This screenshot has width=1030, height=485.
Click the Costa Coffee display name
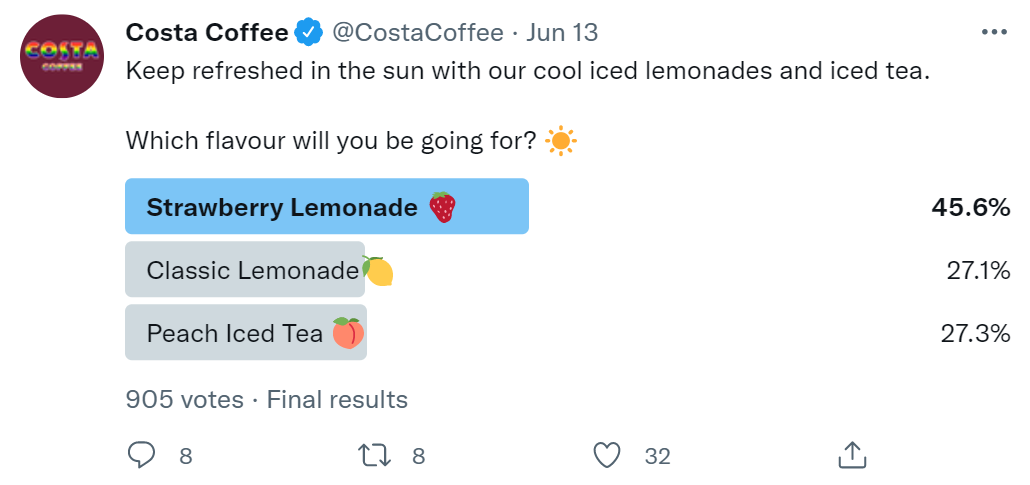coord(207,32)
